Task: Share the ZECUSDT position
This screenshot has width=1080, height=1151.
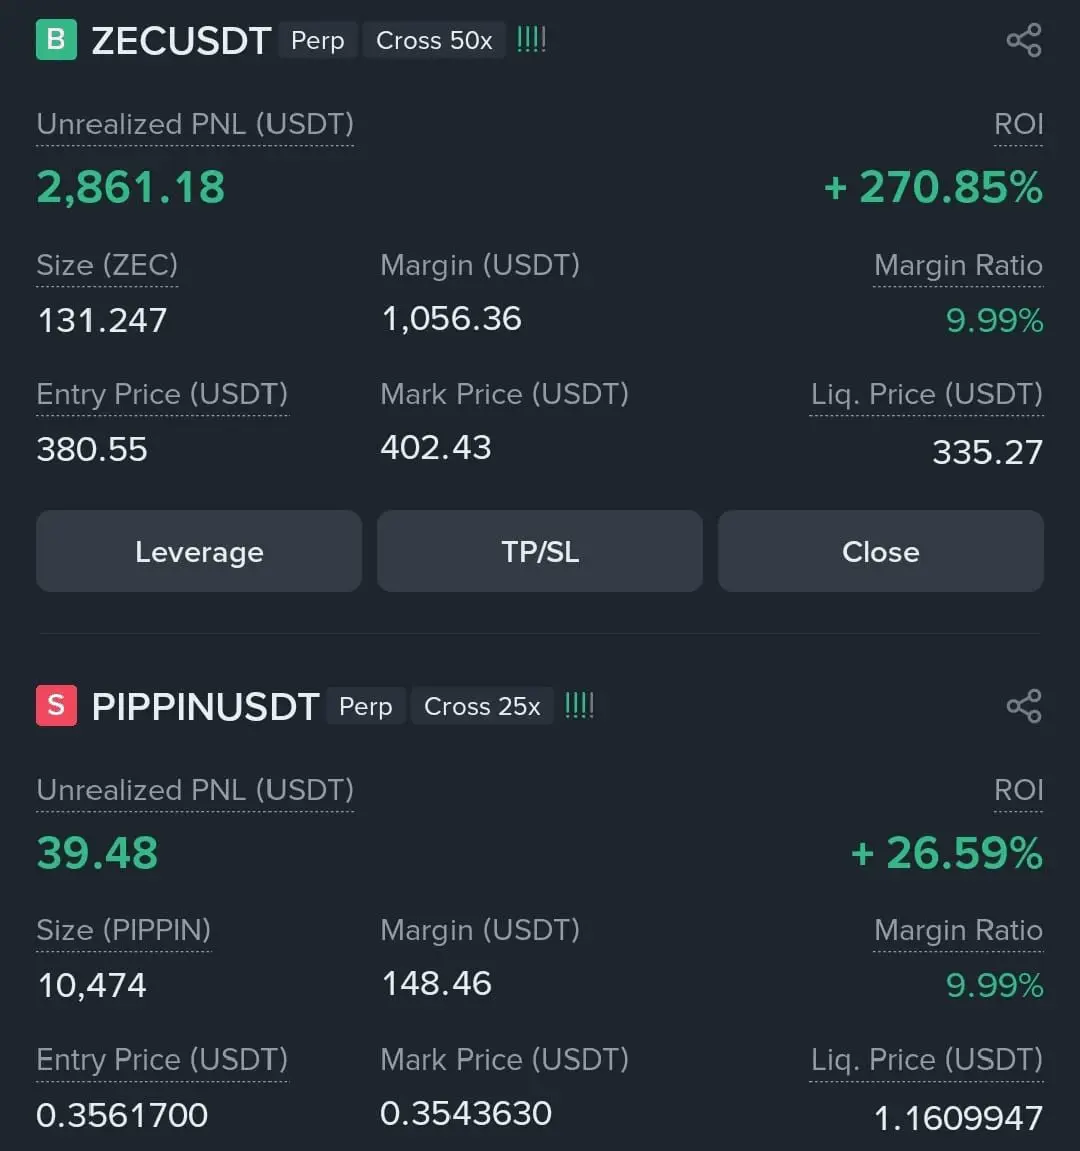Action: (x=1023, y=40)
